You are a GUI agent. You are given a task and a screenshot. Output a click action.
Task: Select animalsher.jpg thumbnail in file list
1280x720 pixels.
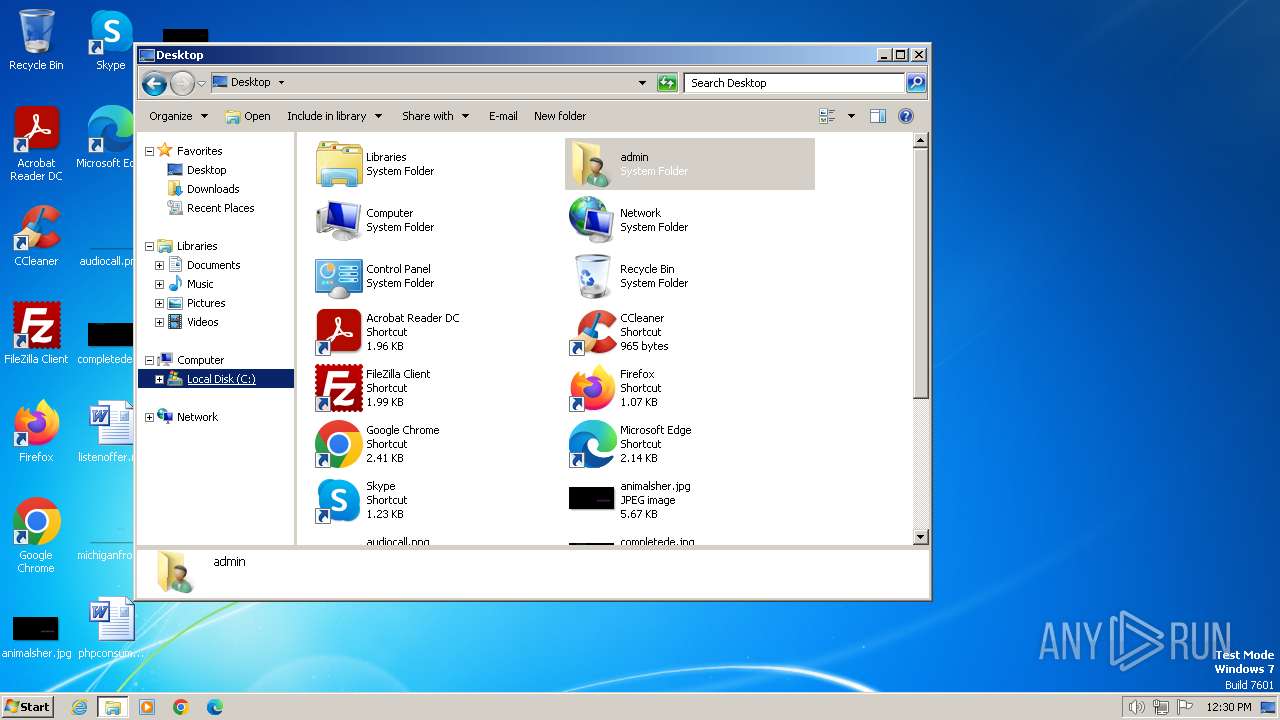click(592, 498)
